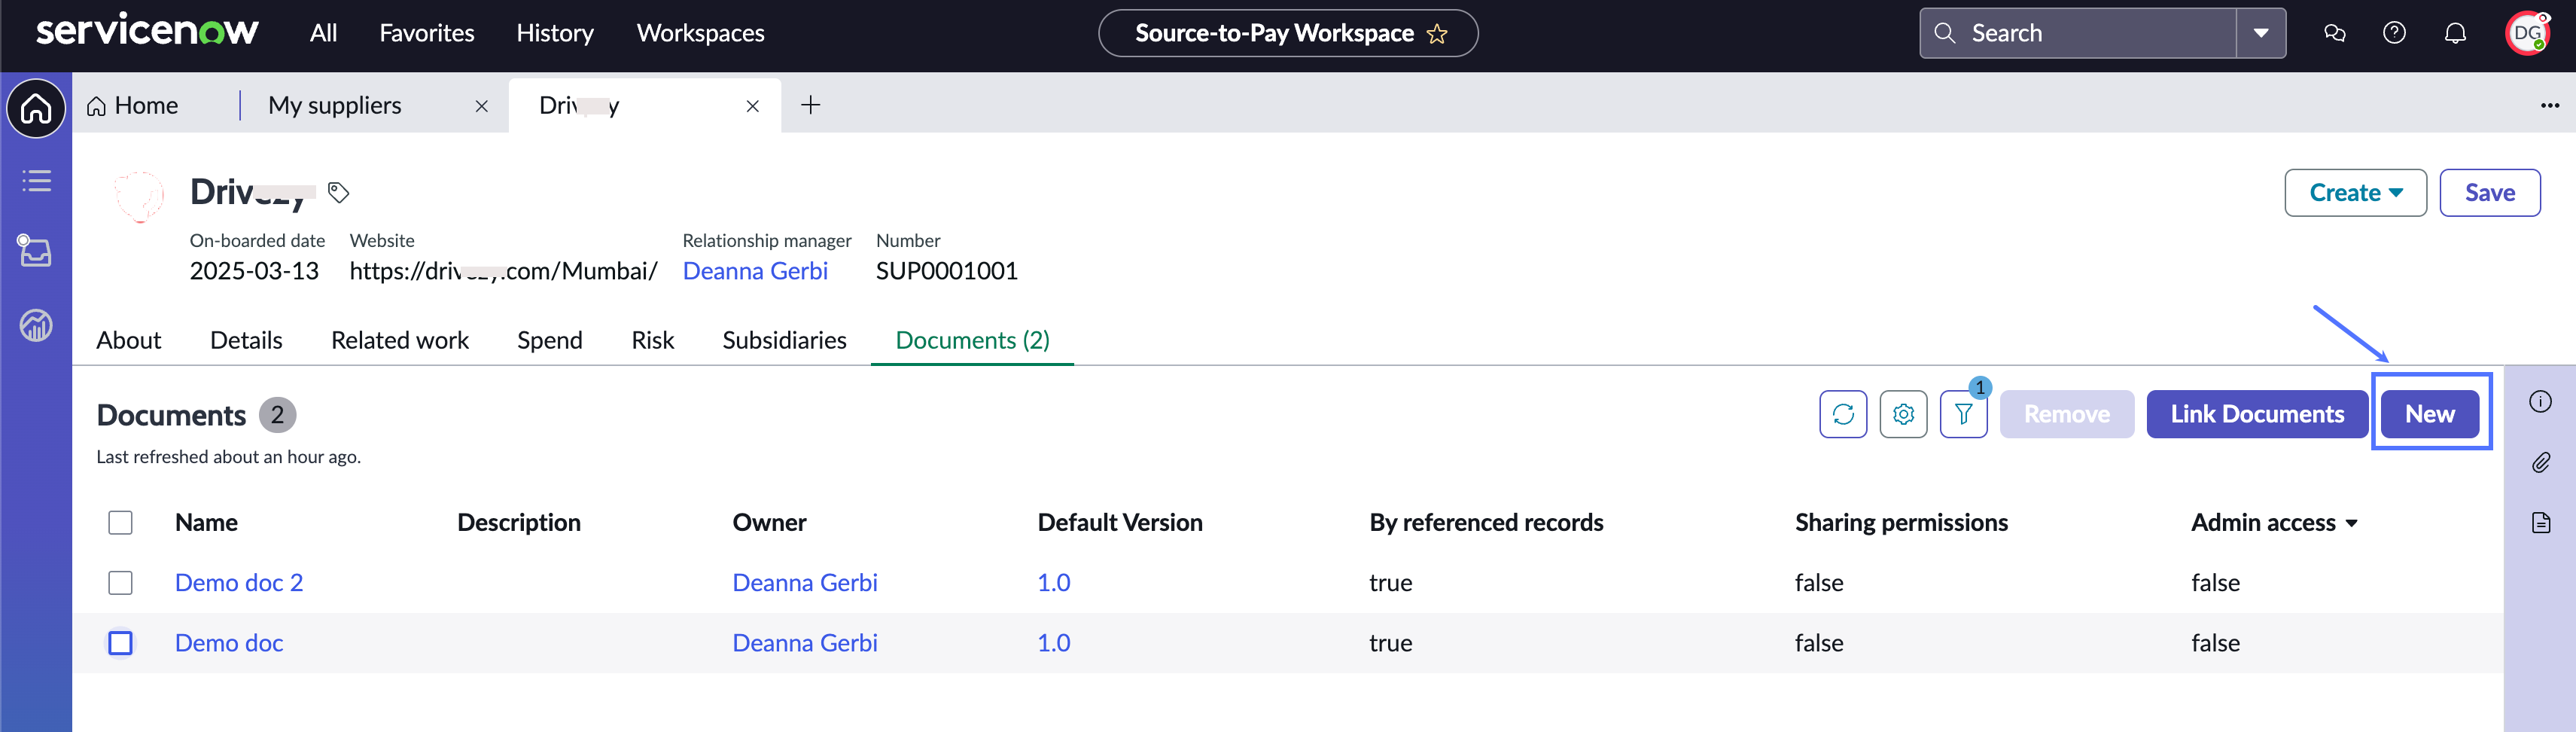The image size is (2576, 732).
Task: Click the Save button
Action: point(2489,192)
